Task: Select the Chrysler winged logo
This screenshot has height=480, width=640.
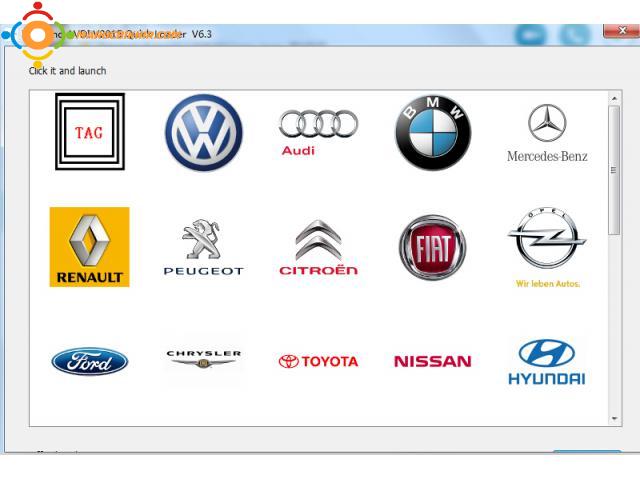Action: [203, 359]
